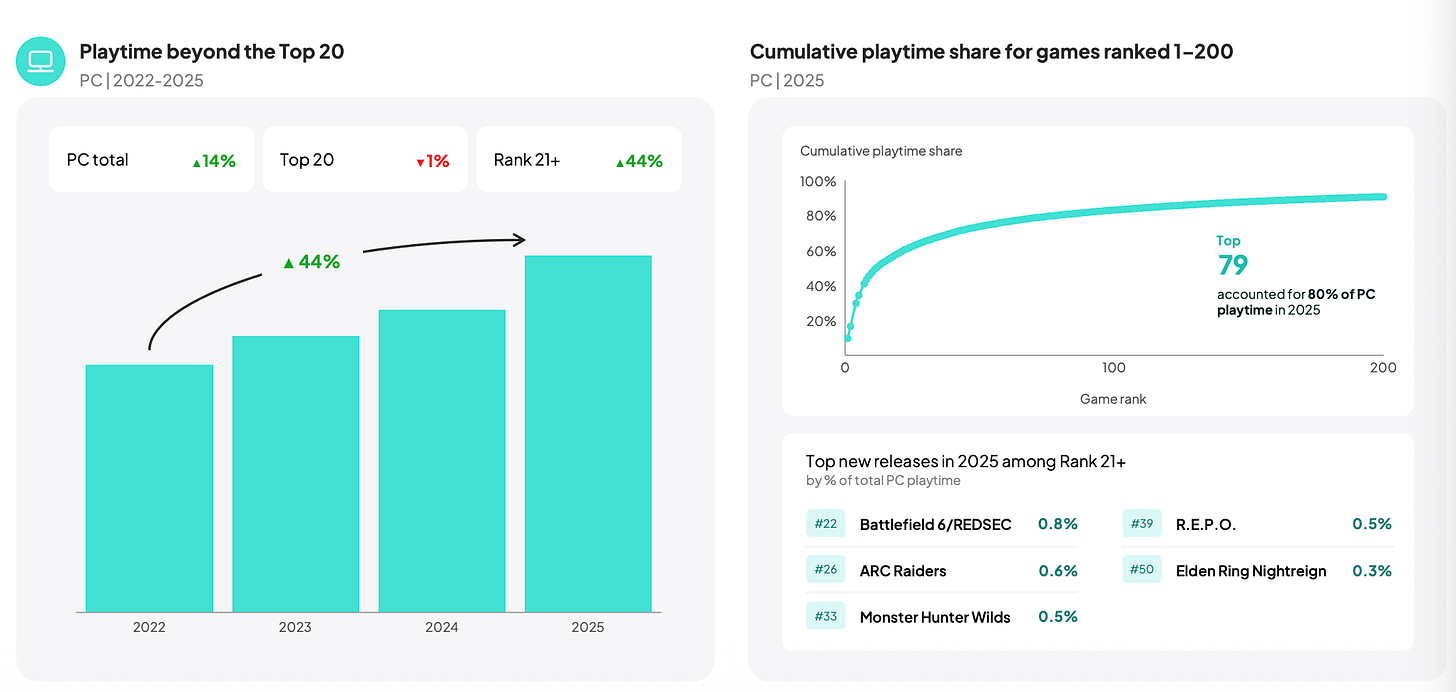Click the 2024 bar in the chart
Screen dimensions: 1456x692
(442, 461)
